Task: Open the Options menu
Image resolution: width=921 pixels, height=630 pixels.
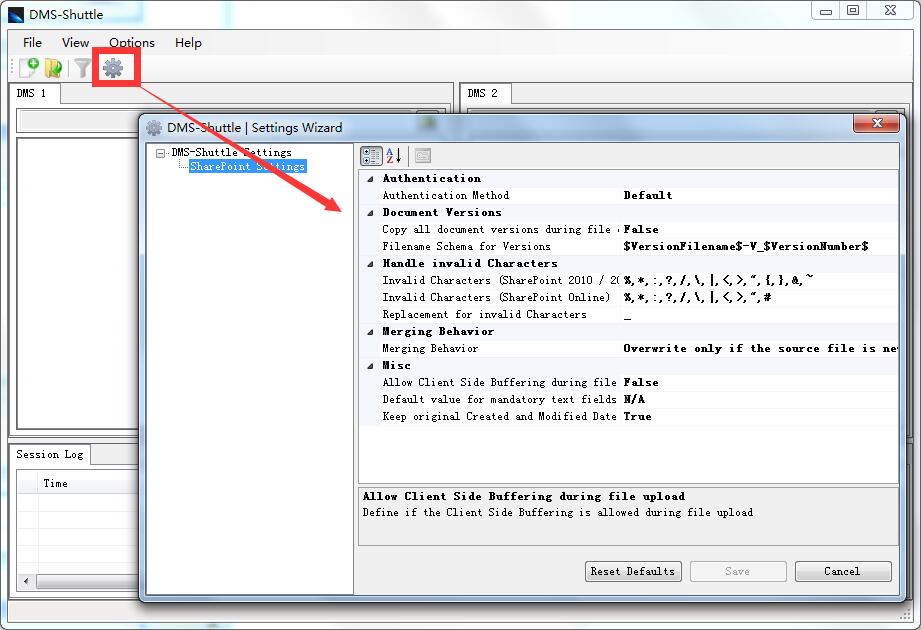Action: pyautogui.click(x=132, y=42)
